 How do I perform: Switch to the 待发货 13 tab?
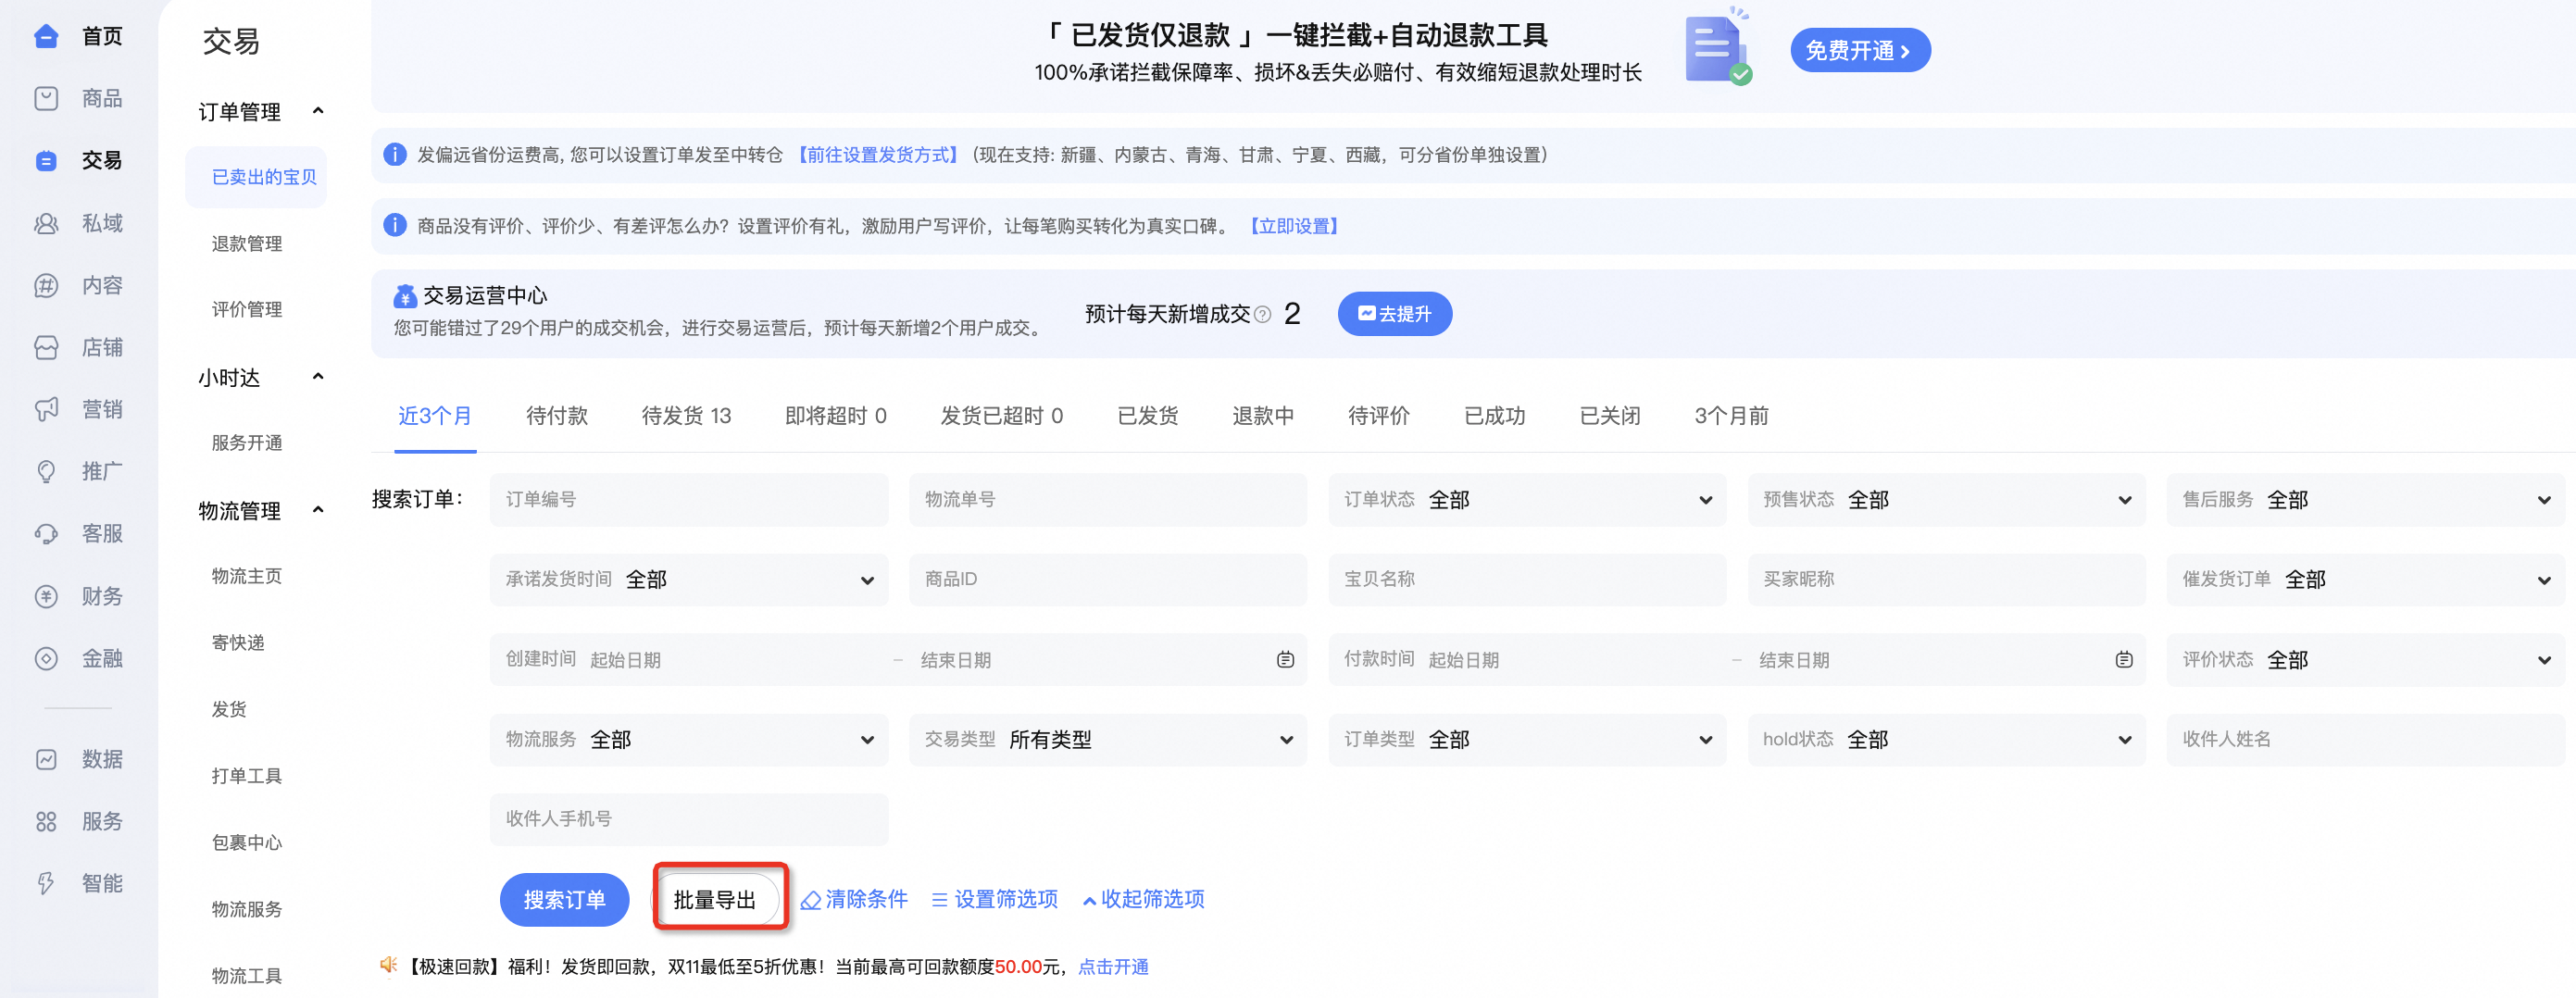coord(686,415)
